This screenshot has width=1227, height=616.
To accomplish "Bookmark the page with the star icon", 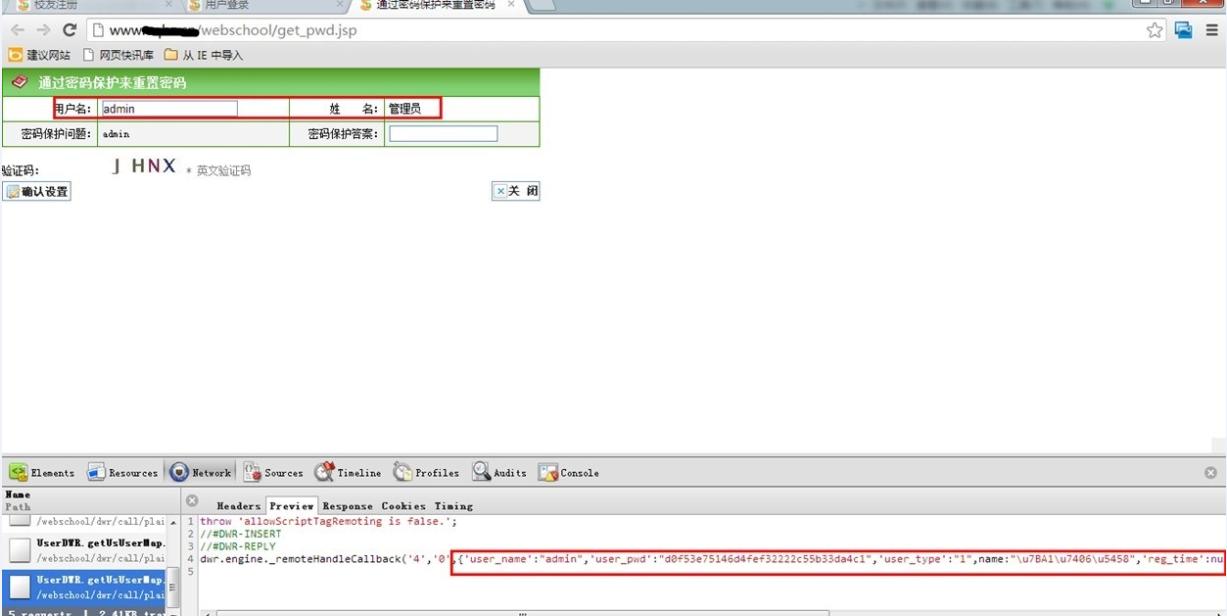I will coord(1155,30).
